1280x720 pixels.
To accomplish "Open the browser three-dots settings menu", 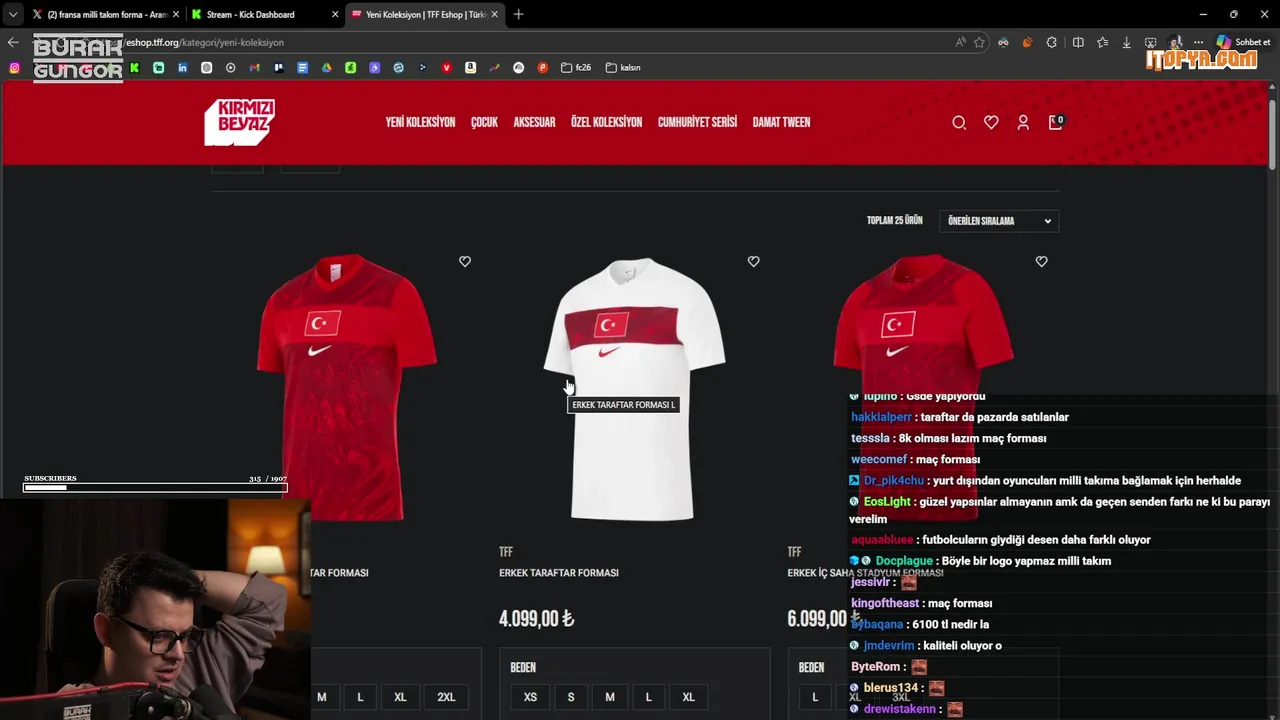I will point(1198,42).
